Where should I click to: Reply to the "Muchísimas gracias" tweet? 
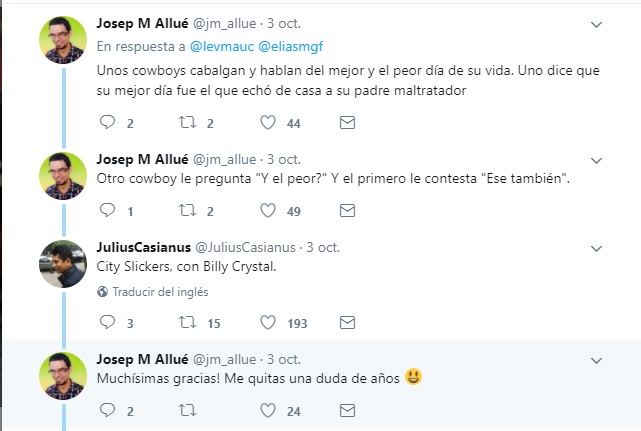pyautogui.click(x=109, y=410)
